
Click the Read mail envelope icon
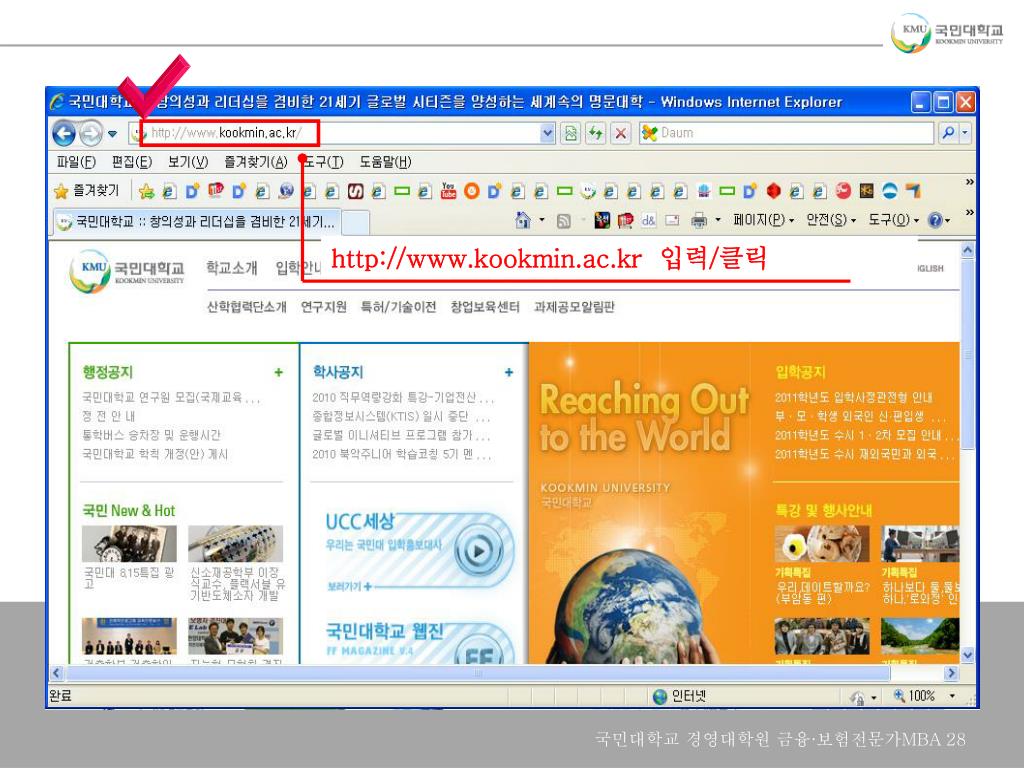tap(672, 221)
